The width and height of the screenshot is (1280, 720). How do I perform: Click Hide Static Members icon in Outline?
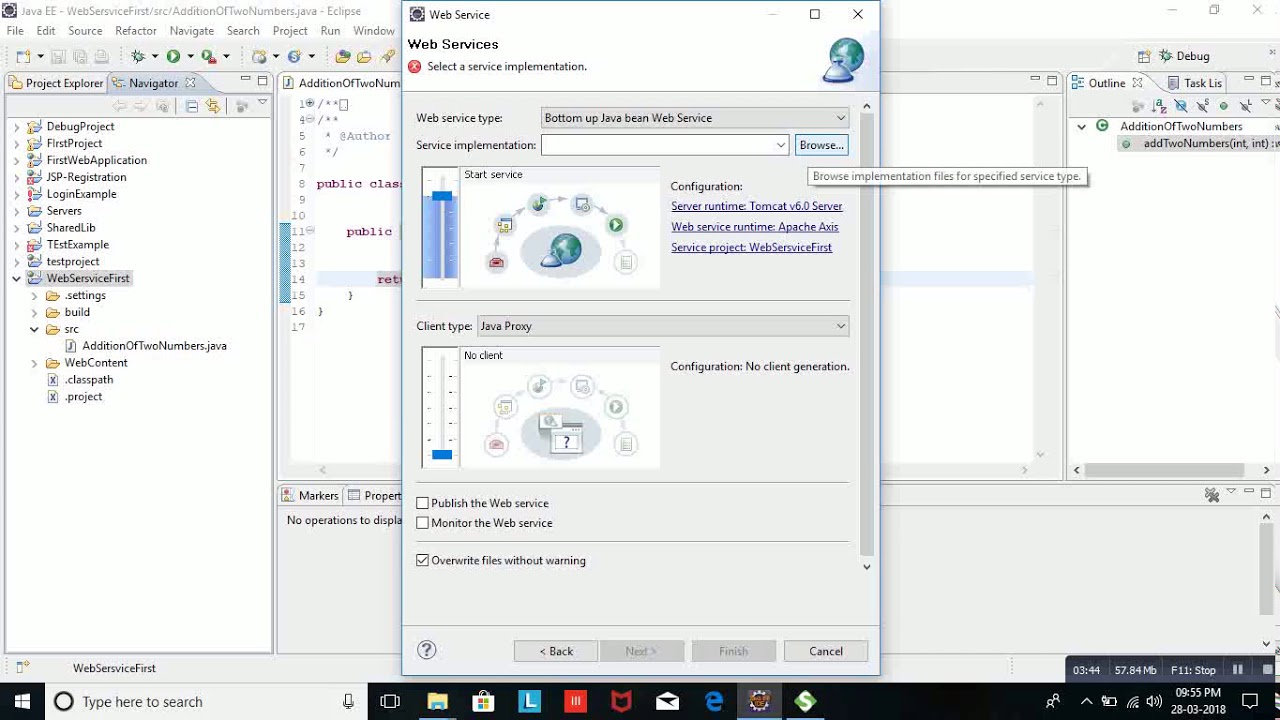(x=1202, y=105)
